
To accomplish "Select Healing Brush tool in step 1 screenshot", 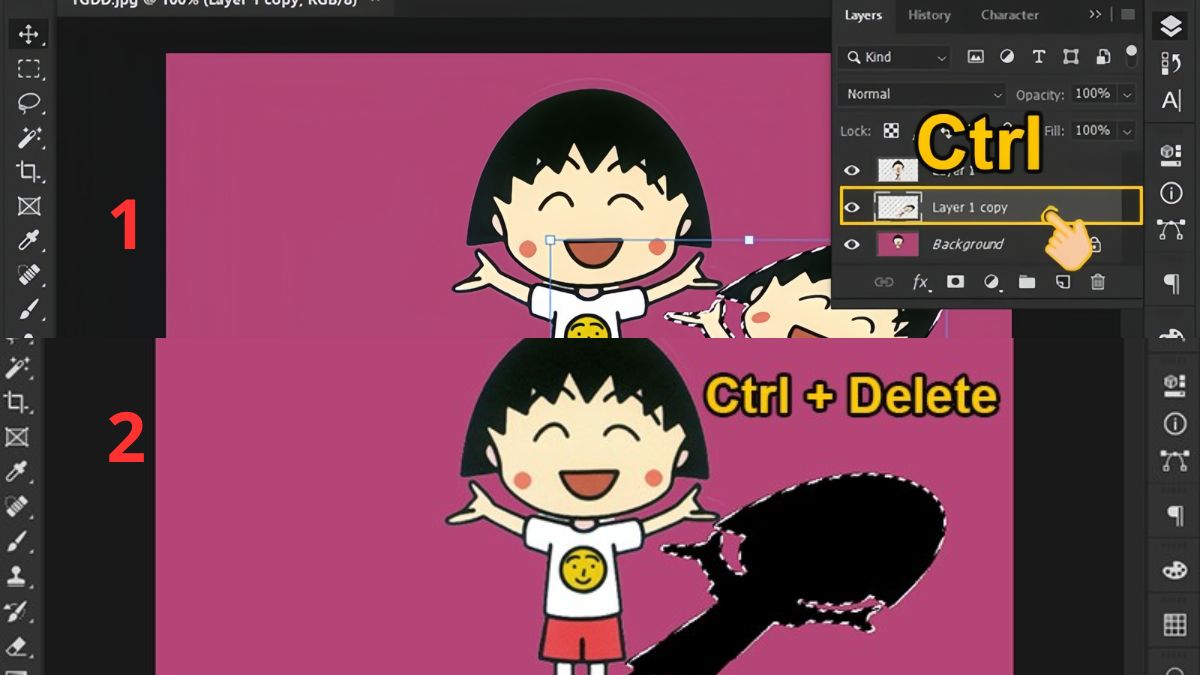I will pyautogui.click(x=29, y=274).
